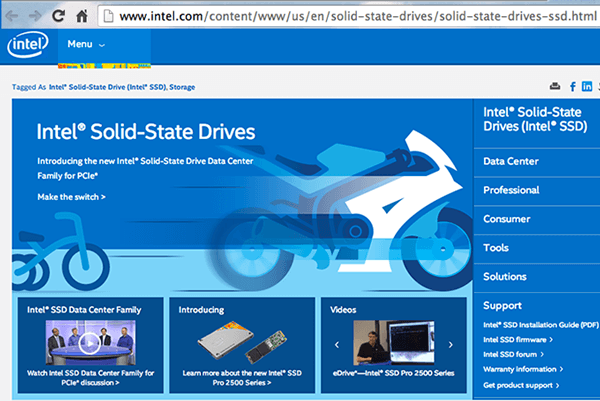Go forward with the browser forward arrow
Image resolution: width=600 pixels, height=401 pixels.
click(x=35, y=16)
